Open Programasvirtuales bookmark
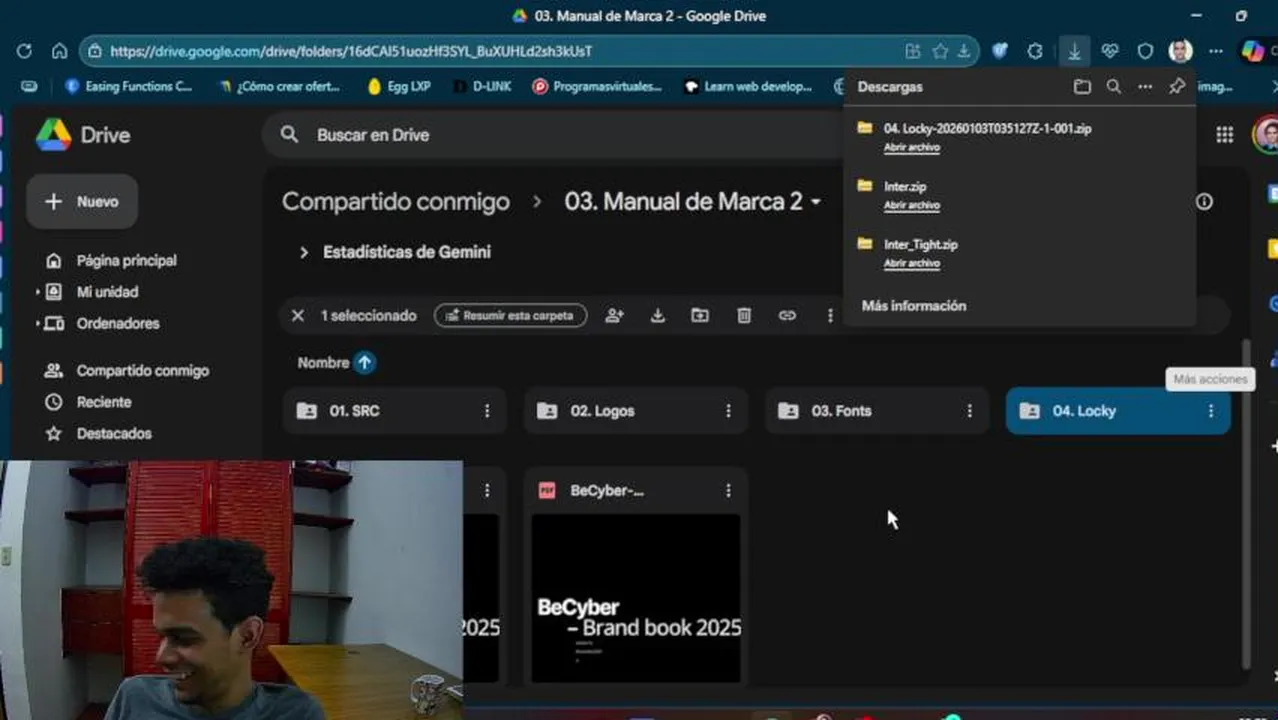Screen dimensions: 1278x720 coord(597,87)
